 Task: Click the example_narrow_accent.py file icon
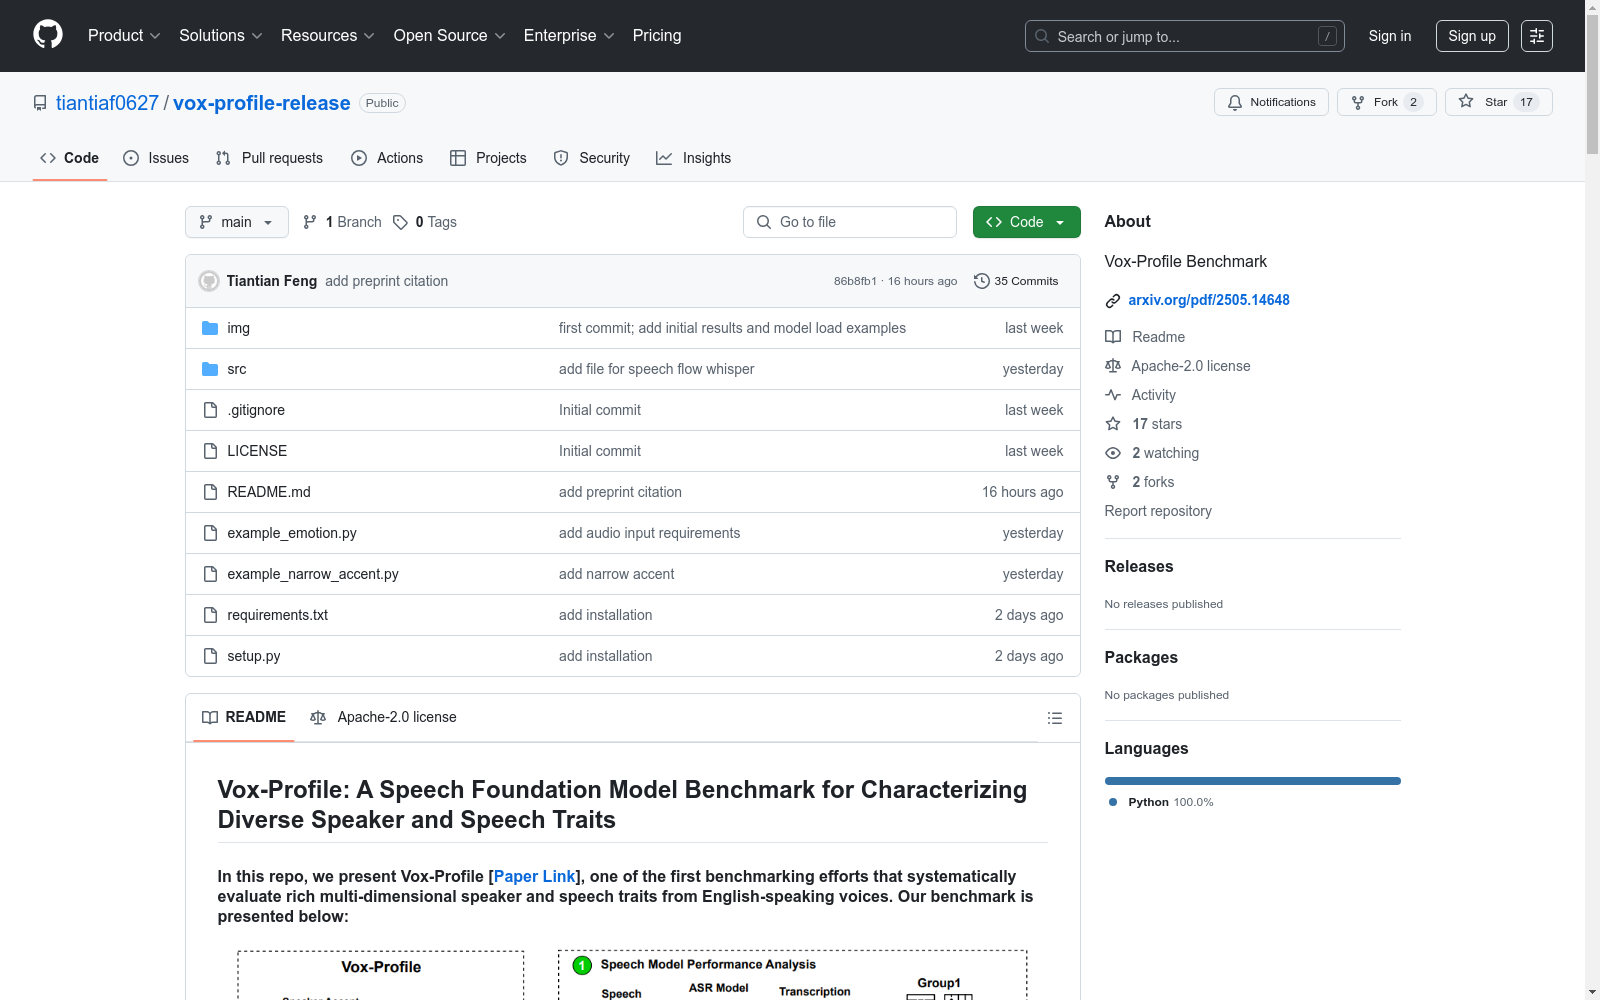[210, 574]
